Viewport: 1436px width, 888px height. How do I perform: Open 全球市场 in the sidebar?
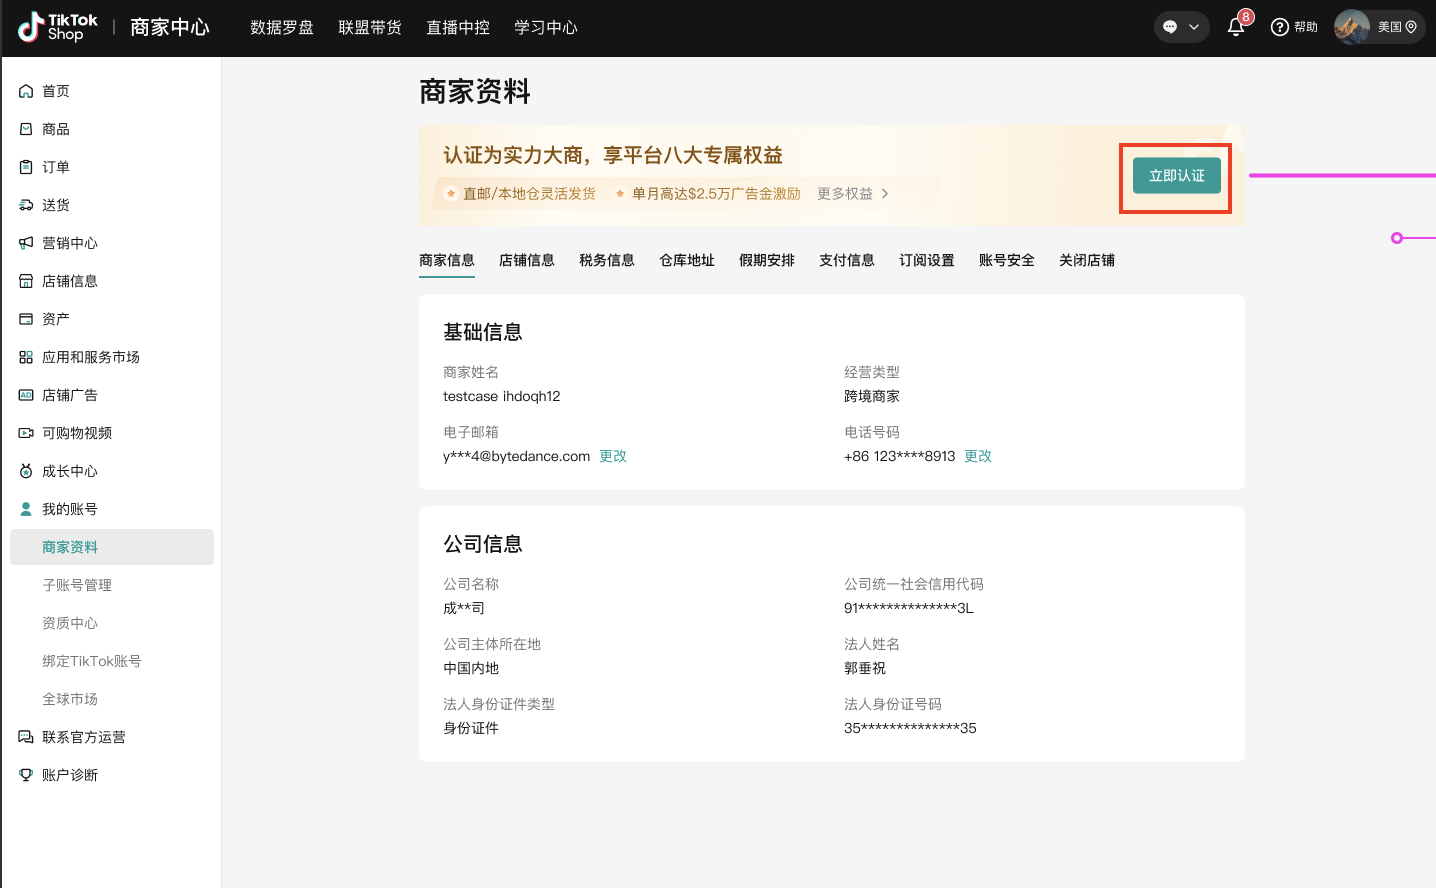(x=70, y=699)
